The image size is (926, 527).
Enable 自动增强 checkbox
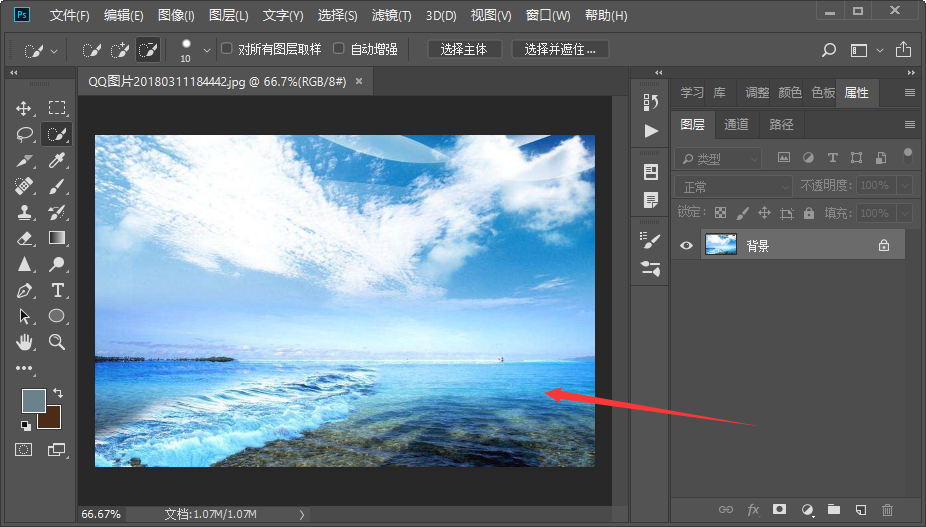pos(338,48)
